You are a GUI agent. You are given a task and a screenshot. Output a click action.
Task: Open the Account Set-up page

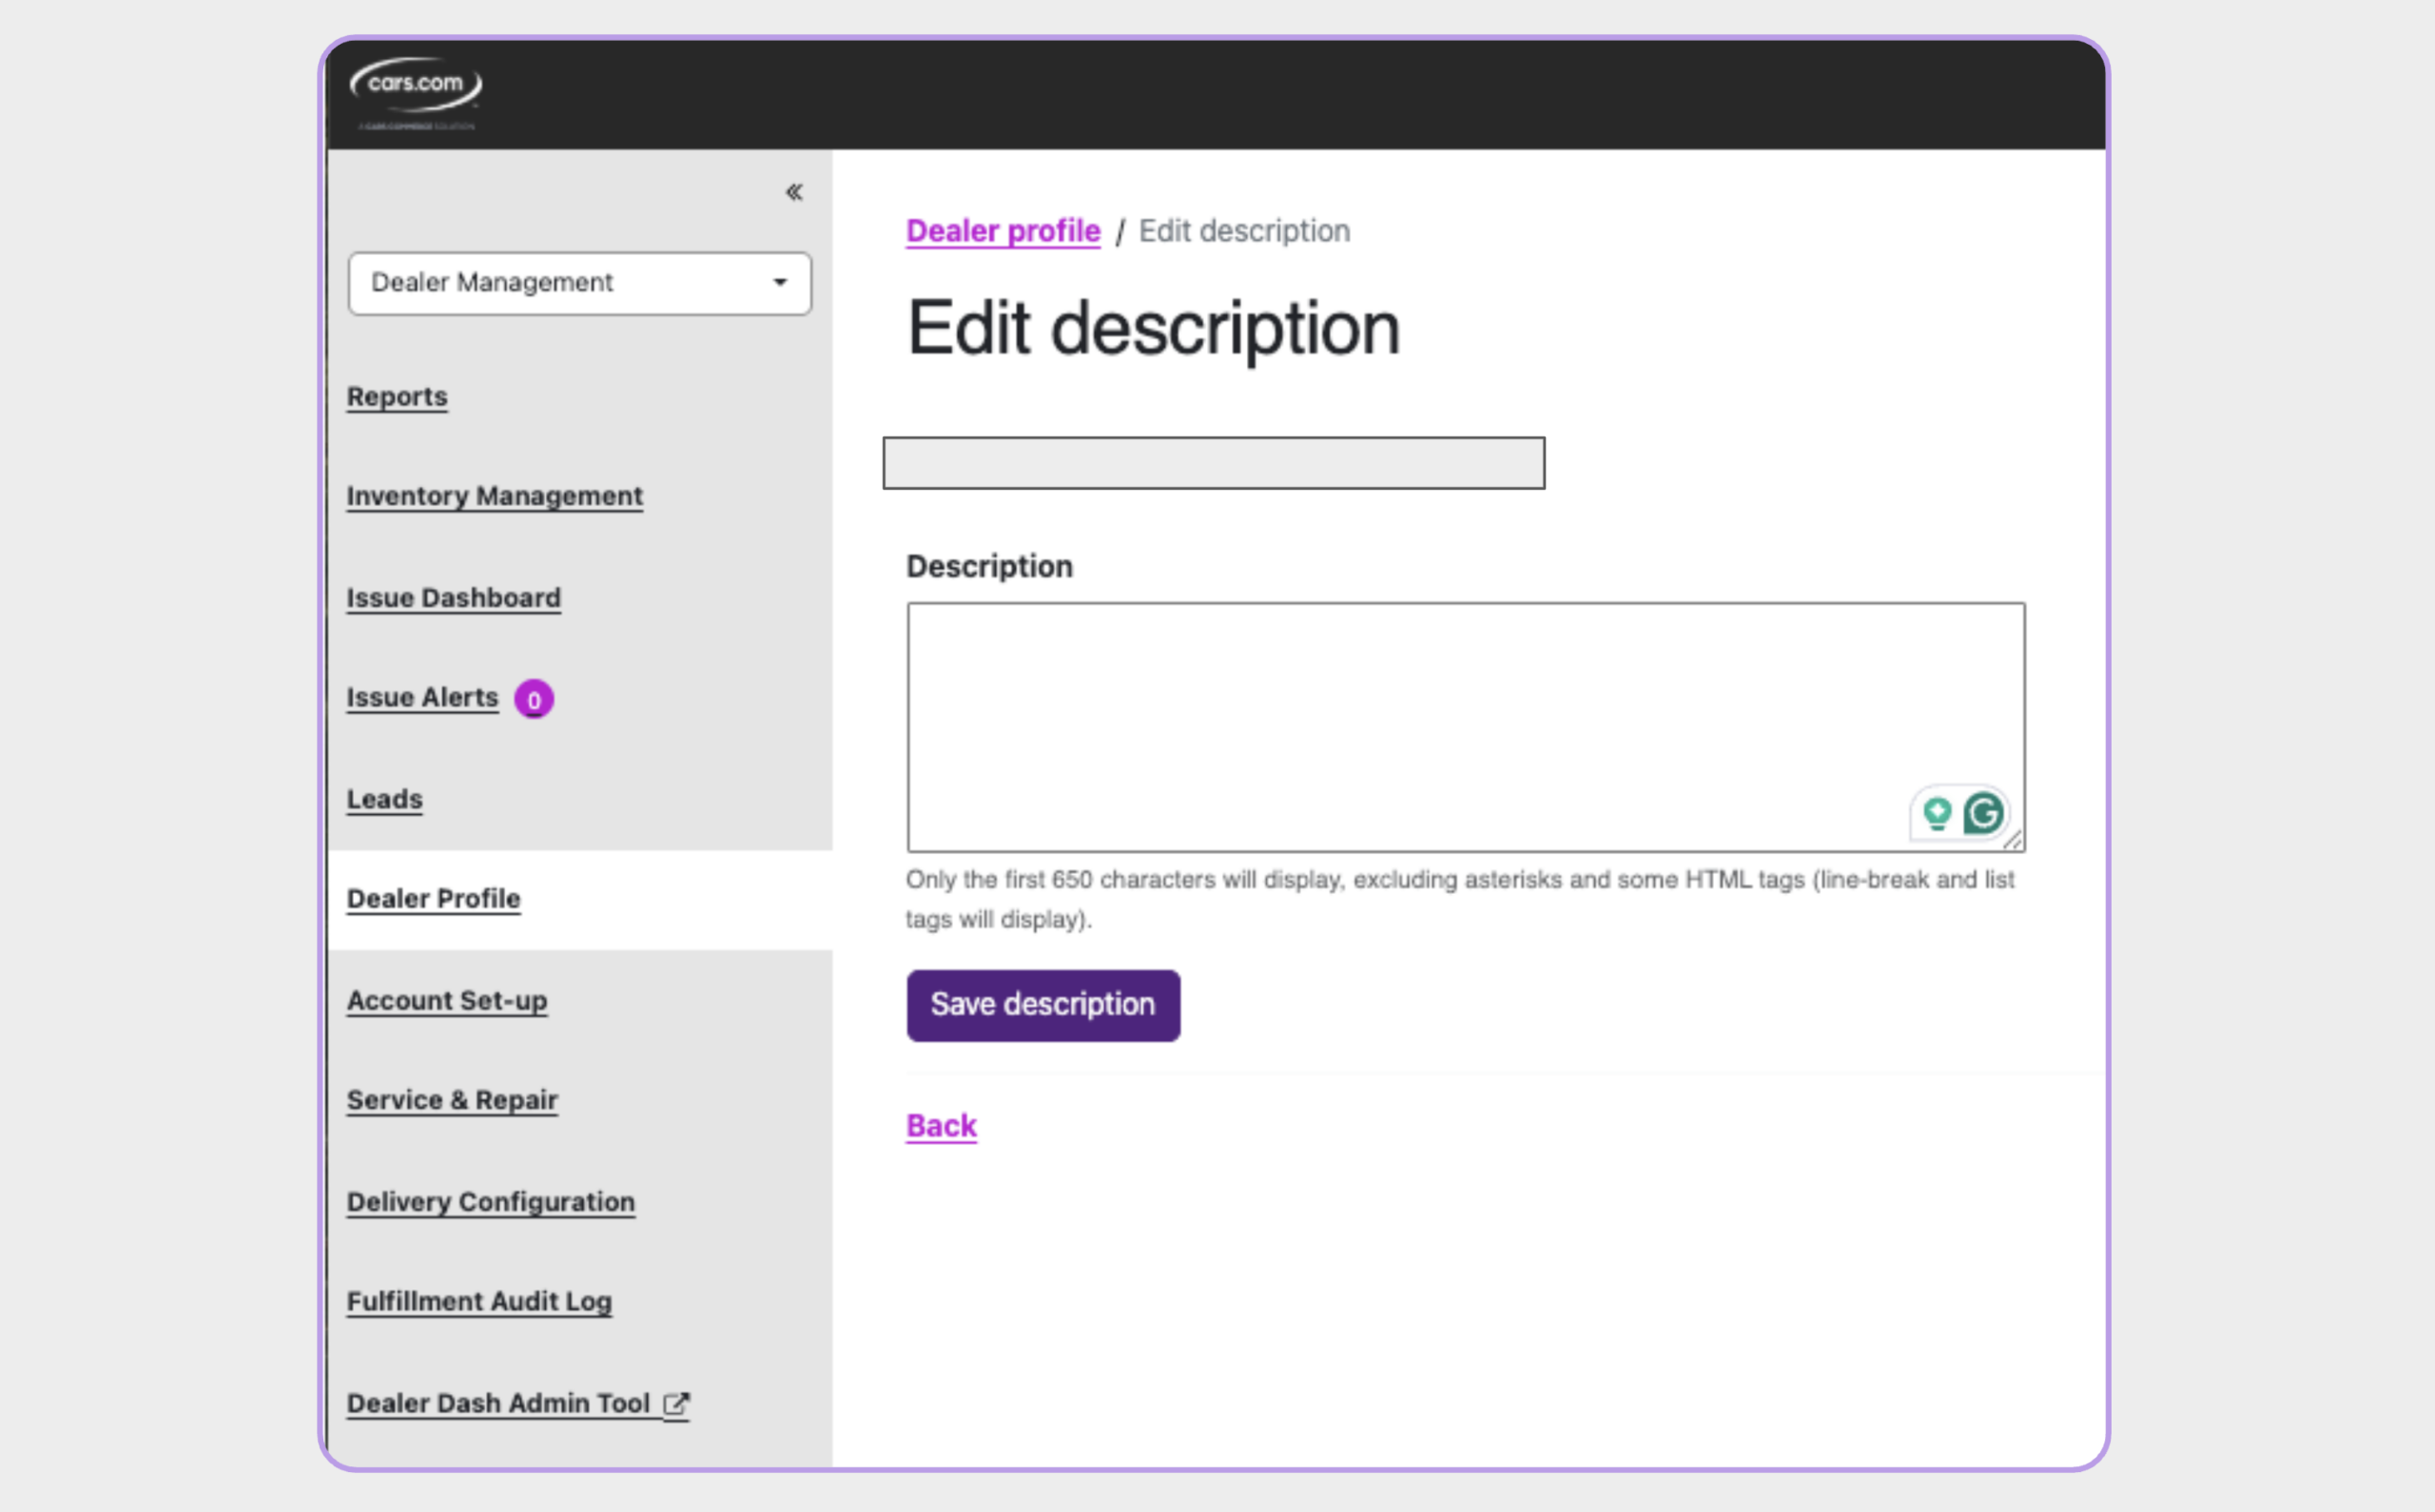click(447, 1001)
